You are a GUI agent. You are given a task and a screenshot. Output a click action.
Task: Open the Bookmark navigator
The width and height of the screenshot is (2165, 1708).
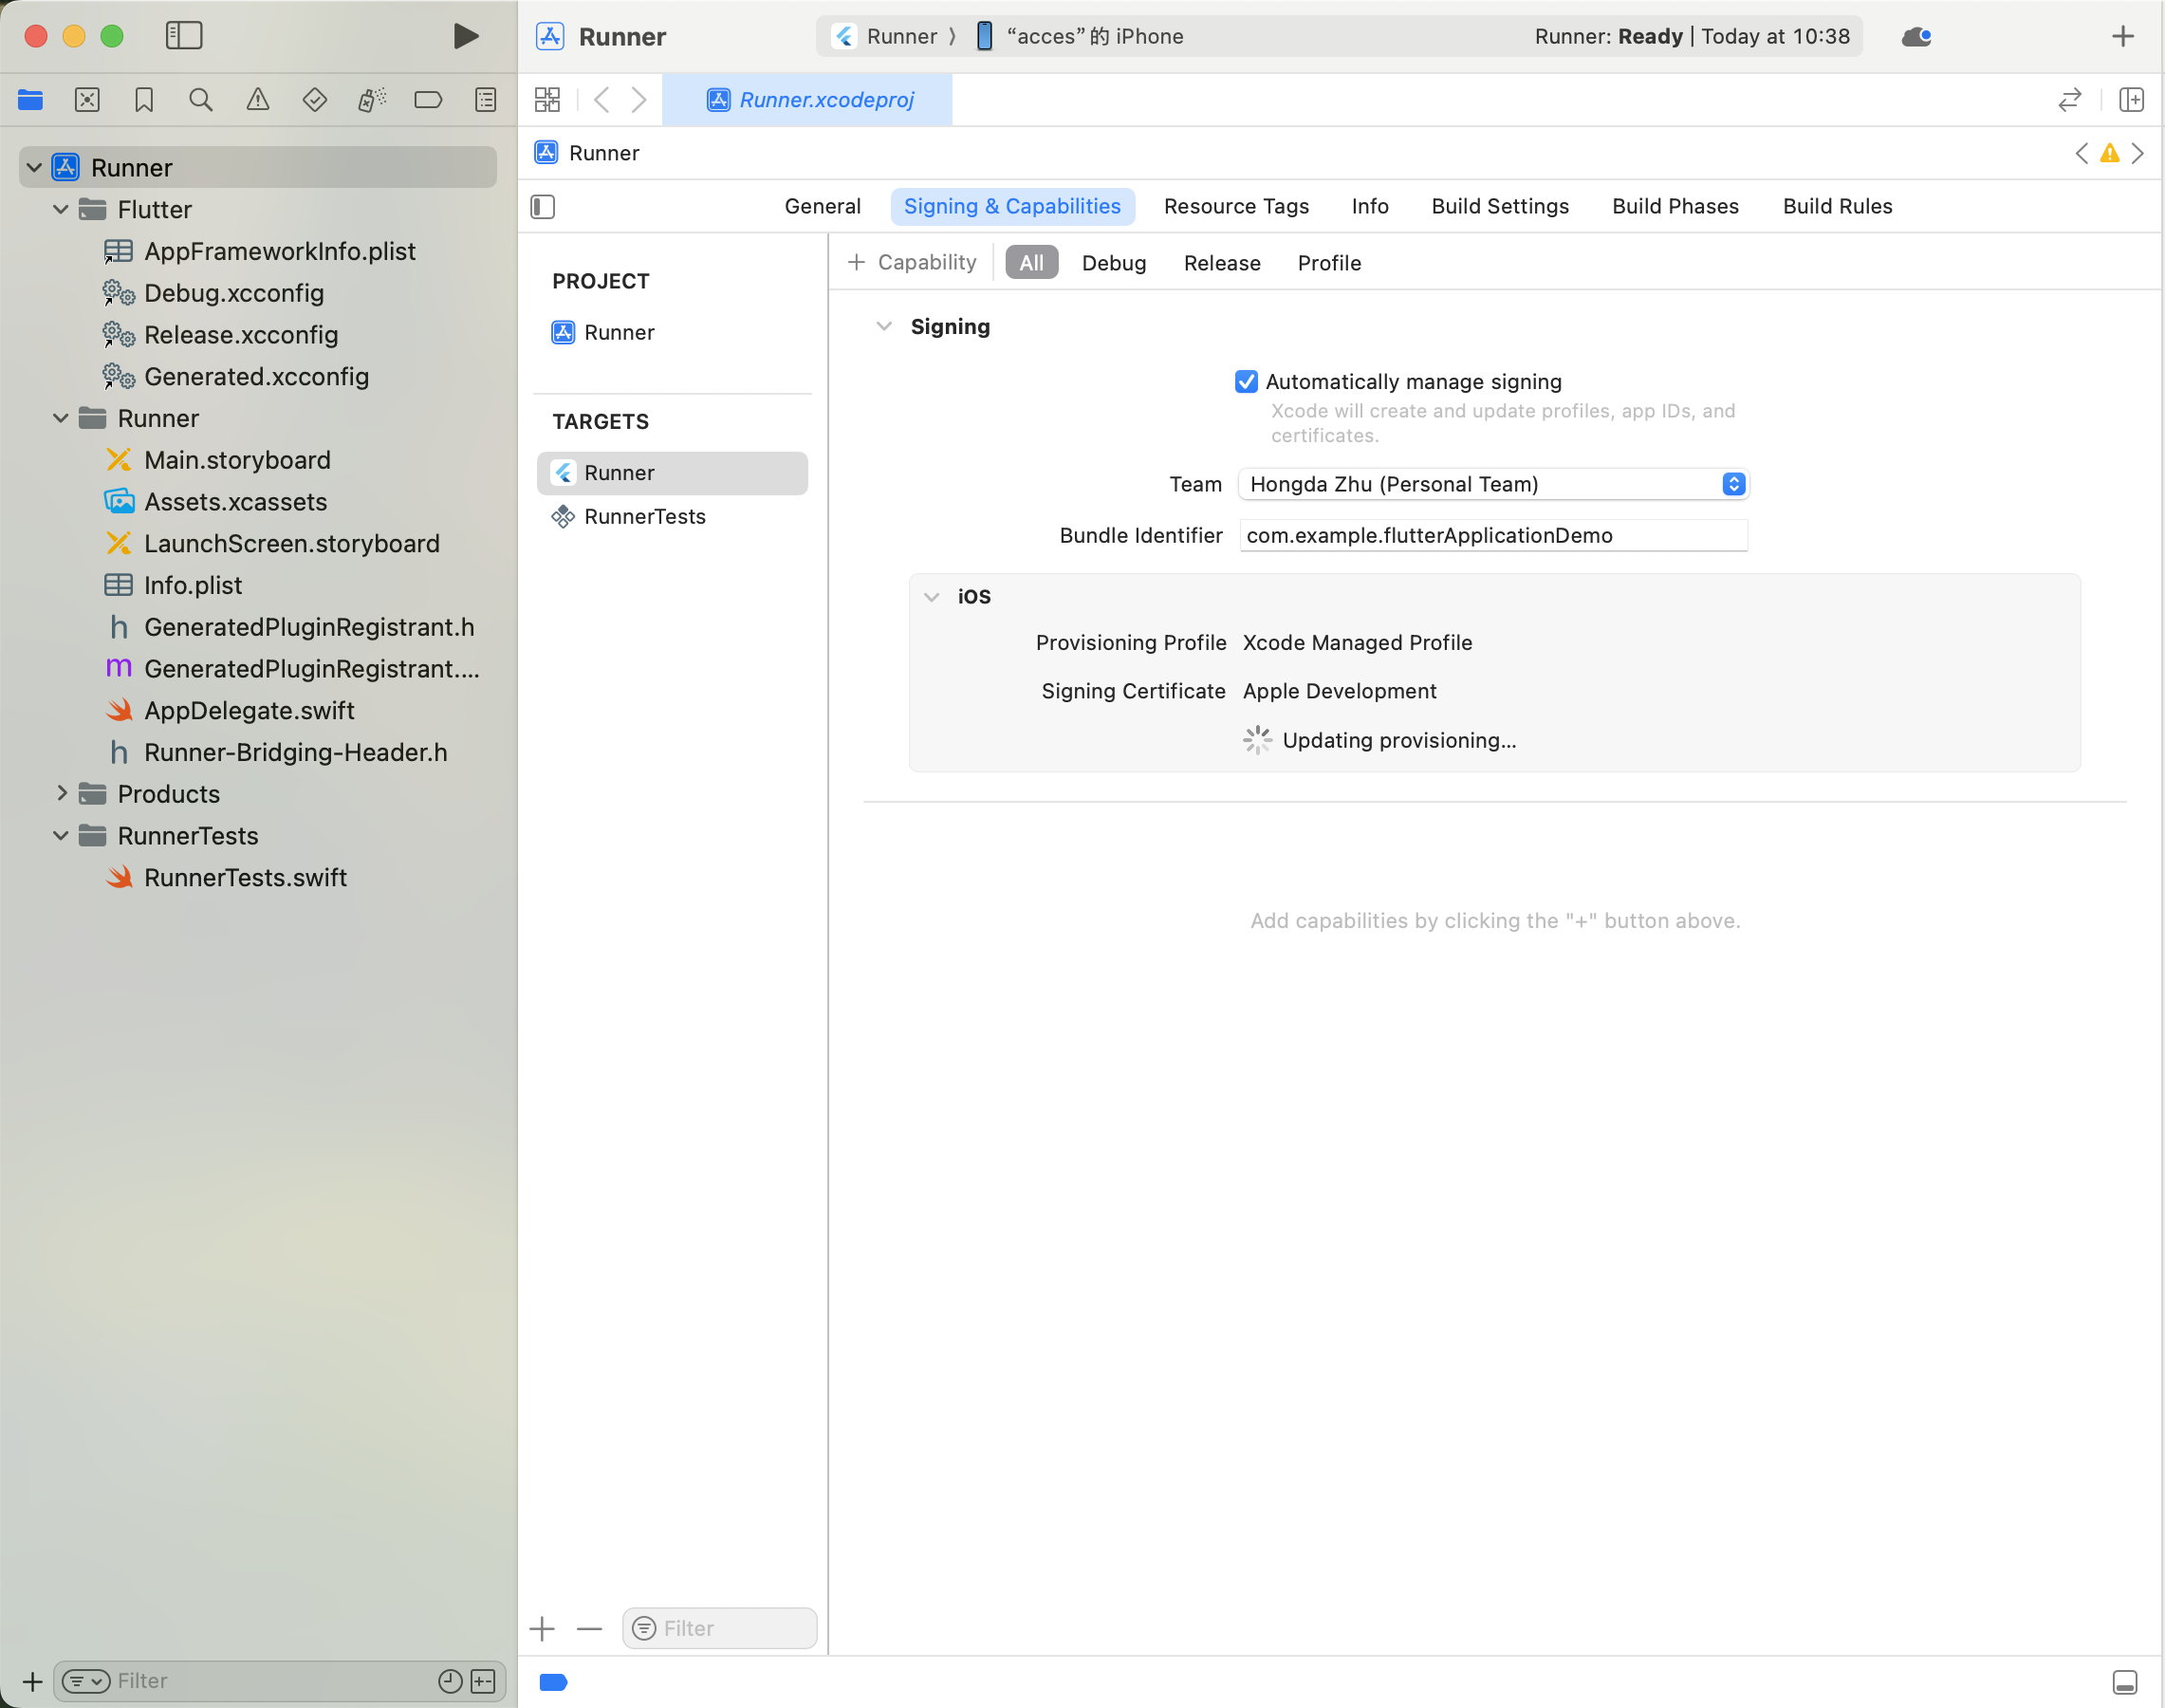click(144, 100)
